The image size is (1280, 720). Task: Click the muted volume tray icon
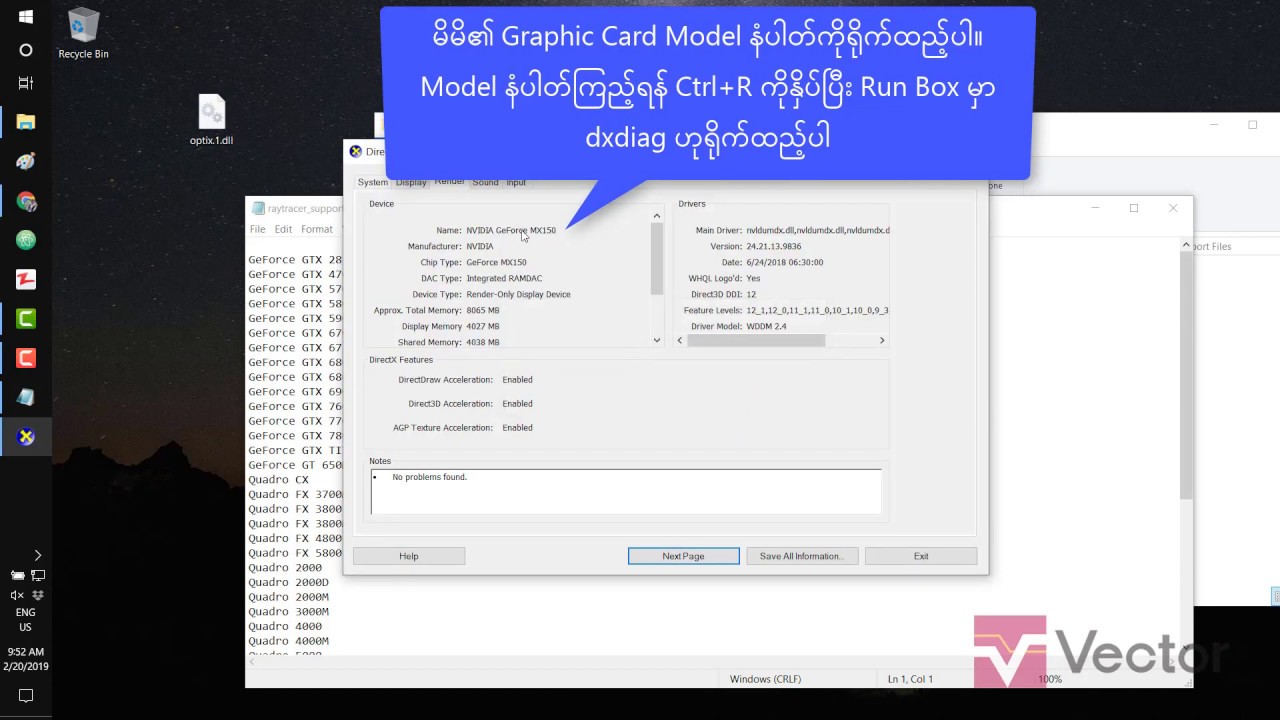tap(17, 595)
